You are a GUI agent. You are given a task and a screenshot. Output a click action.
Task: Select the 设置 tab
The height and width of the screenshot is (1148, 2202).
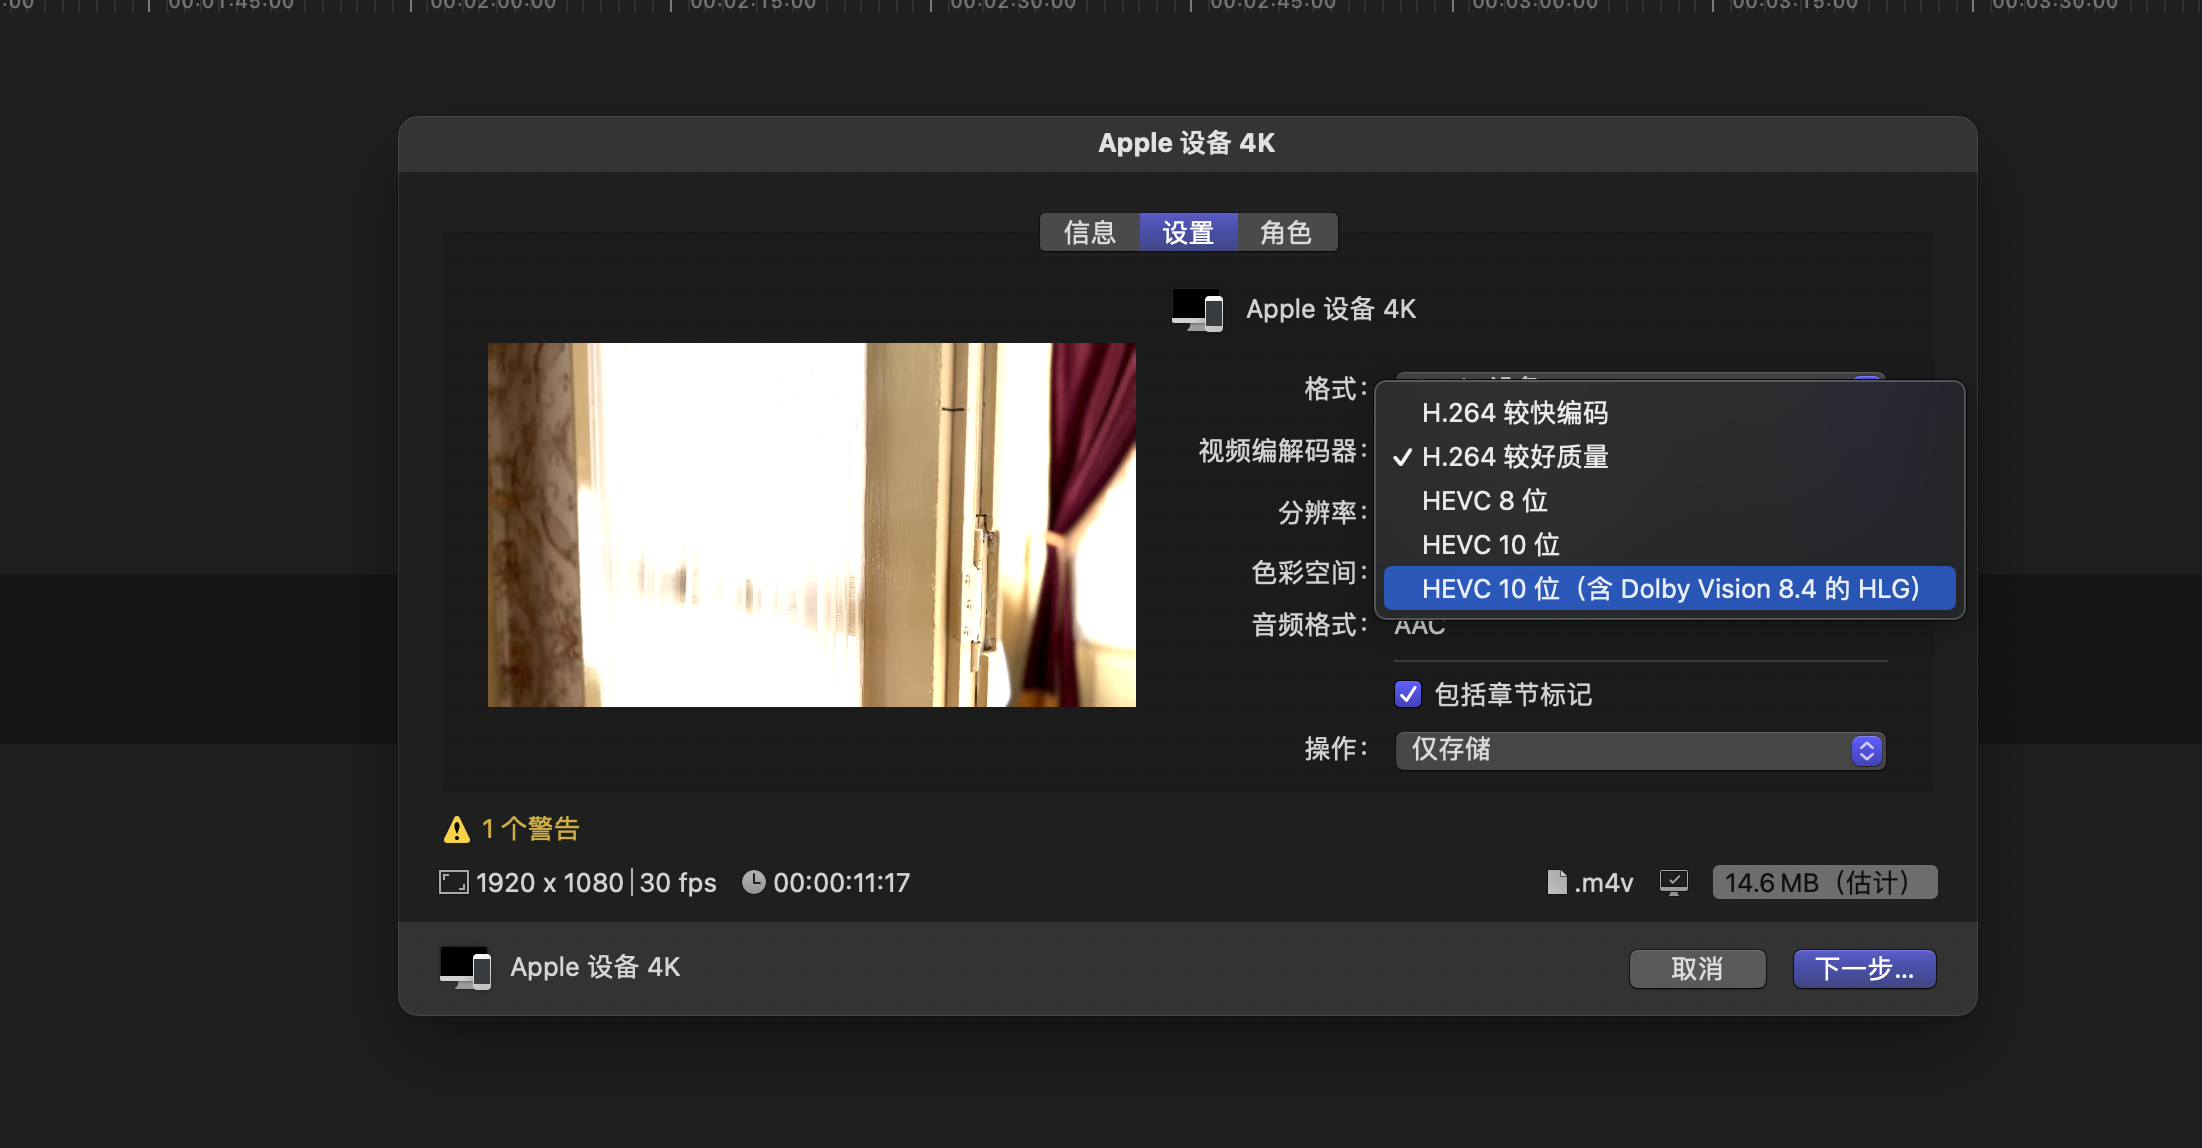tap(1188, 233)
